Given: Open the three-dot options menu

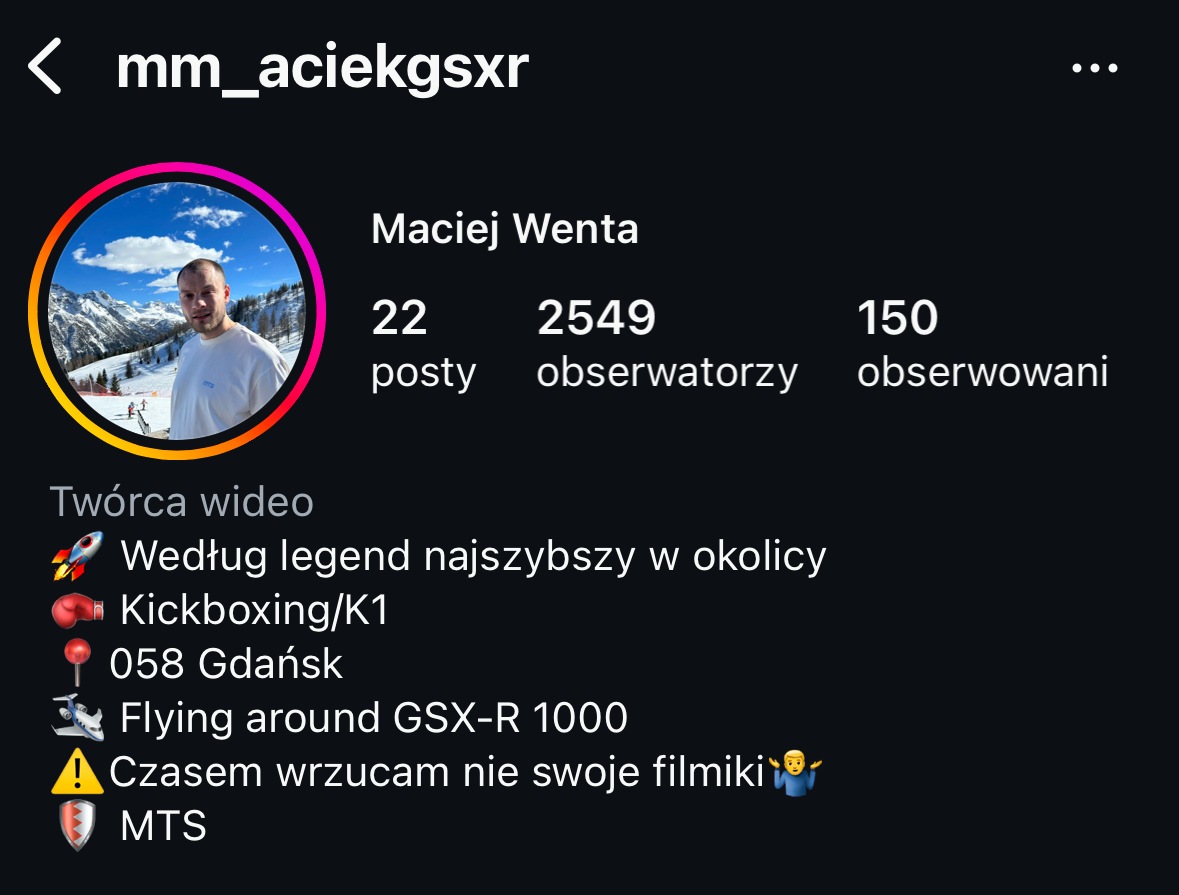Looking at the screenshot, I should (1094, 68).
